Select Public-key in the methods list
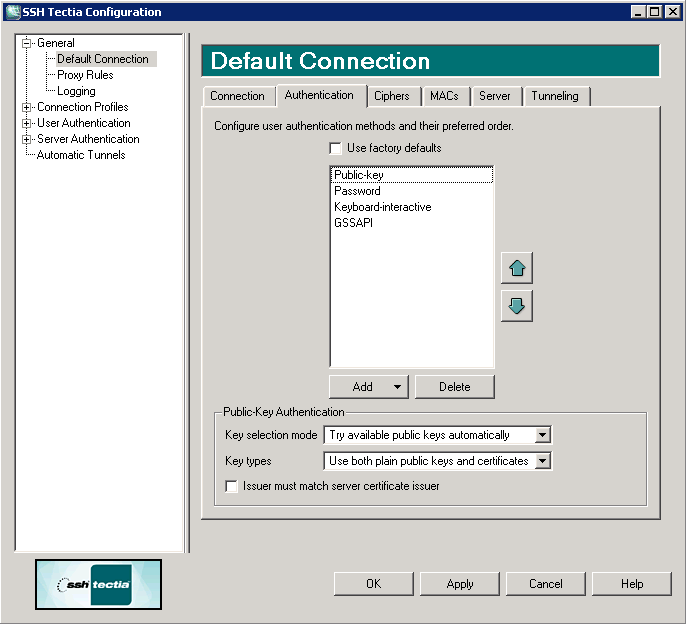This screenshot has width=686, height=624. [412, 175]
